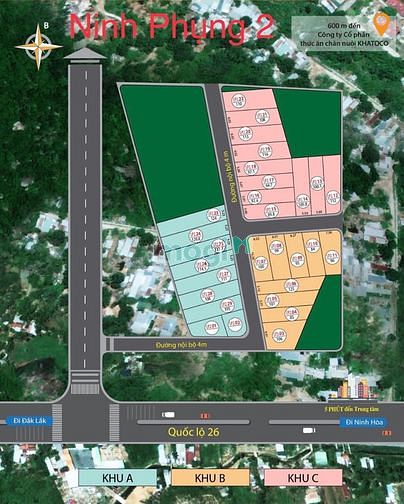Click the horizontal 'Đường nội bộ 4m' label
Screen dimensions: 404x504
click(x=181, y=345)
